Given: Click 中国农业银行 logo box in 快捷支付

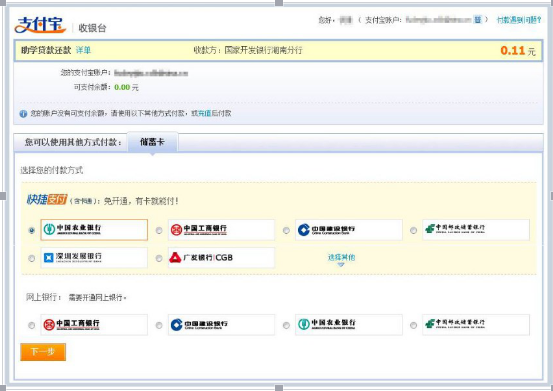Looking at the screenshot, I should coord(94,230).
